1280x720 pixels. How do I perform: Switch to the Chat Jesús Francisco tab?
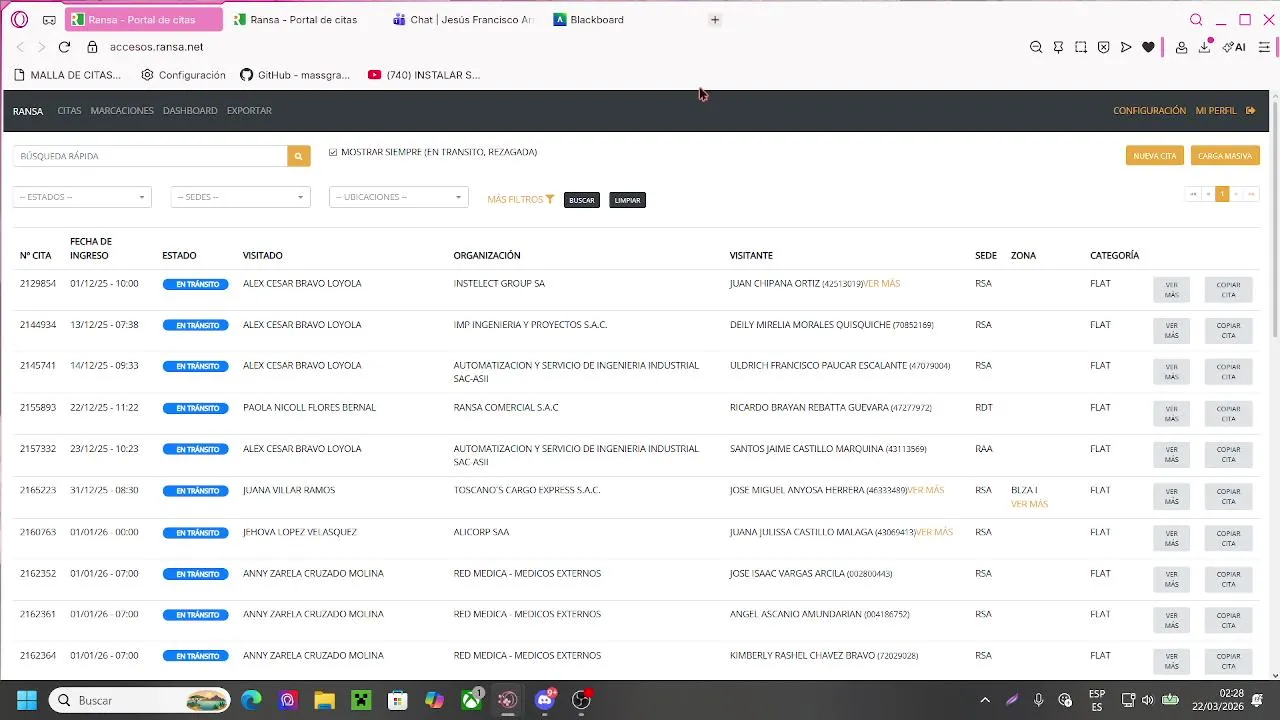tap(464, 20)
